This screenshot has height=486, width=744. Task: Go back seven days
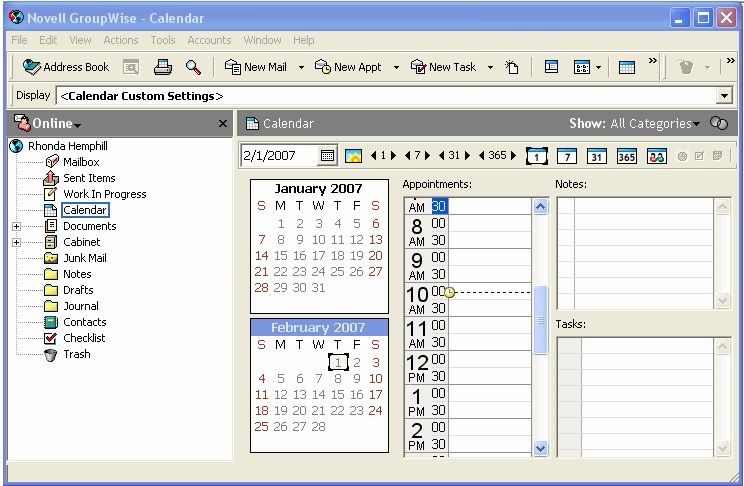(408, 155)
